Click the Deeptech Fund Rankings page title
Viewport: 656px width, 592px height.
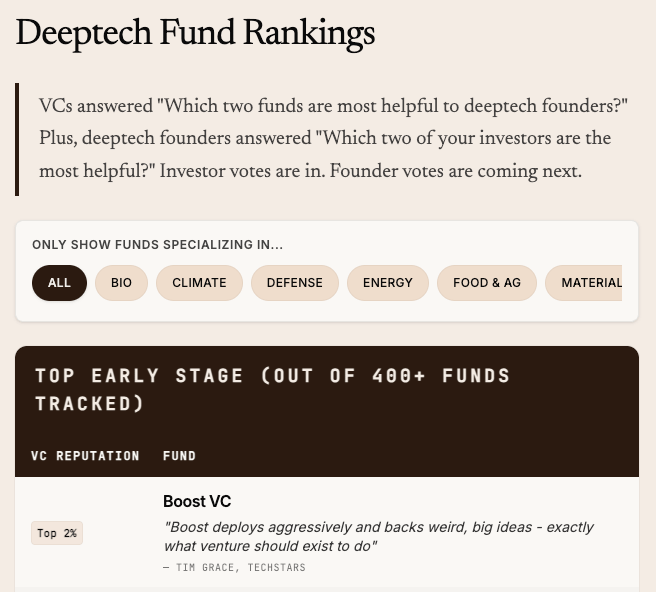195,33
